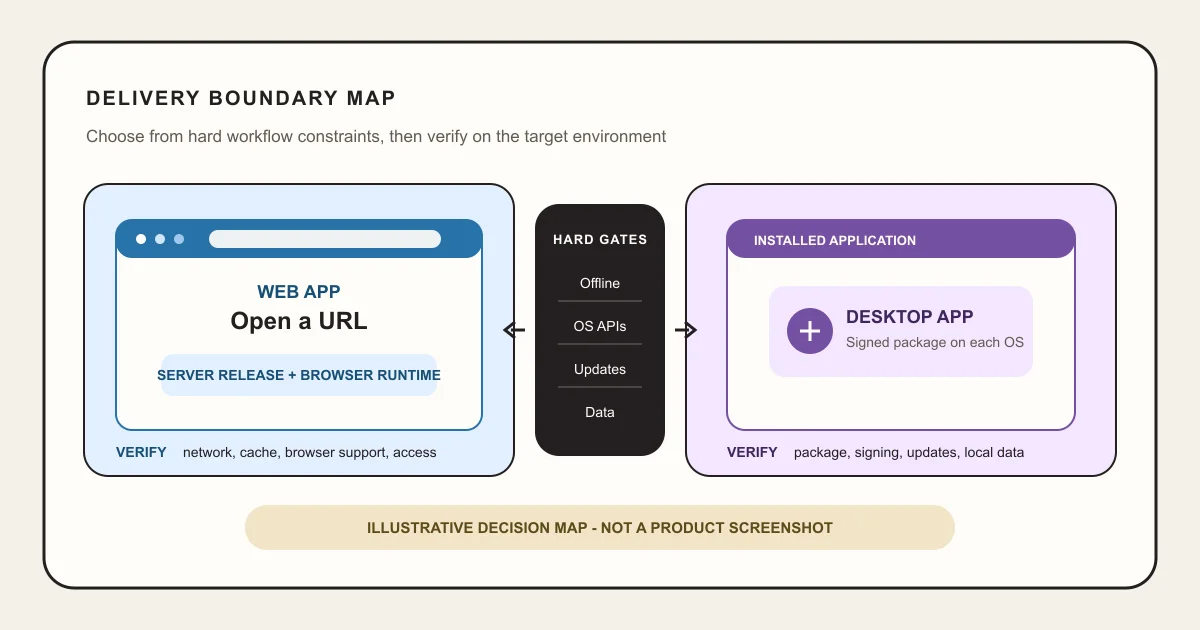This screenshot has height=630, width=1200.
Task: Select the OS APIs hard gate
Action: point(600,326)
